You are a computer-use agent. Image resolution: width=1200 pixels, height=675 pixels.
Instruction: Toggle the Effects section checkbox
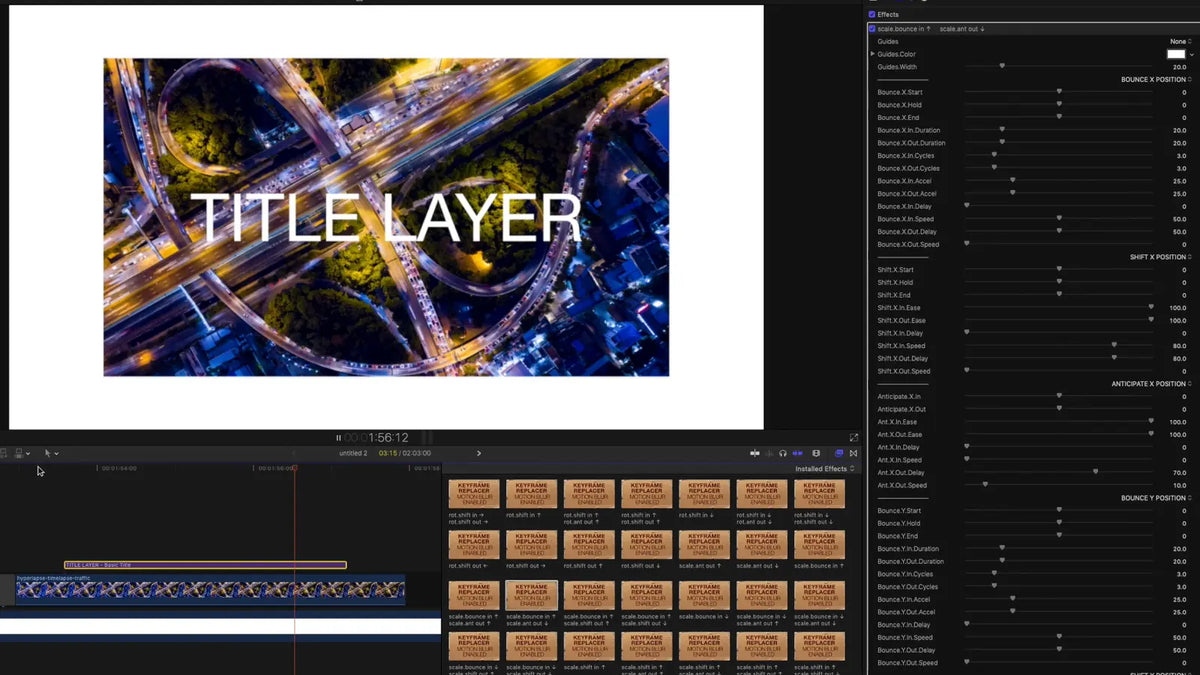click(x=872, y=14)
